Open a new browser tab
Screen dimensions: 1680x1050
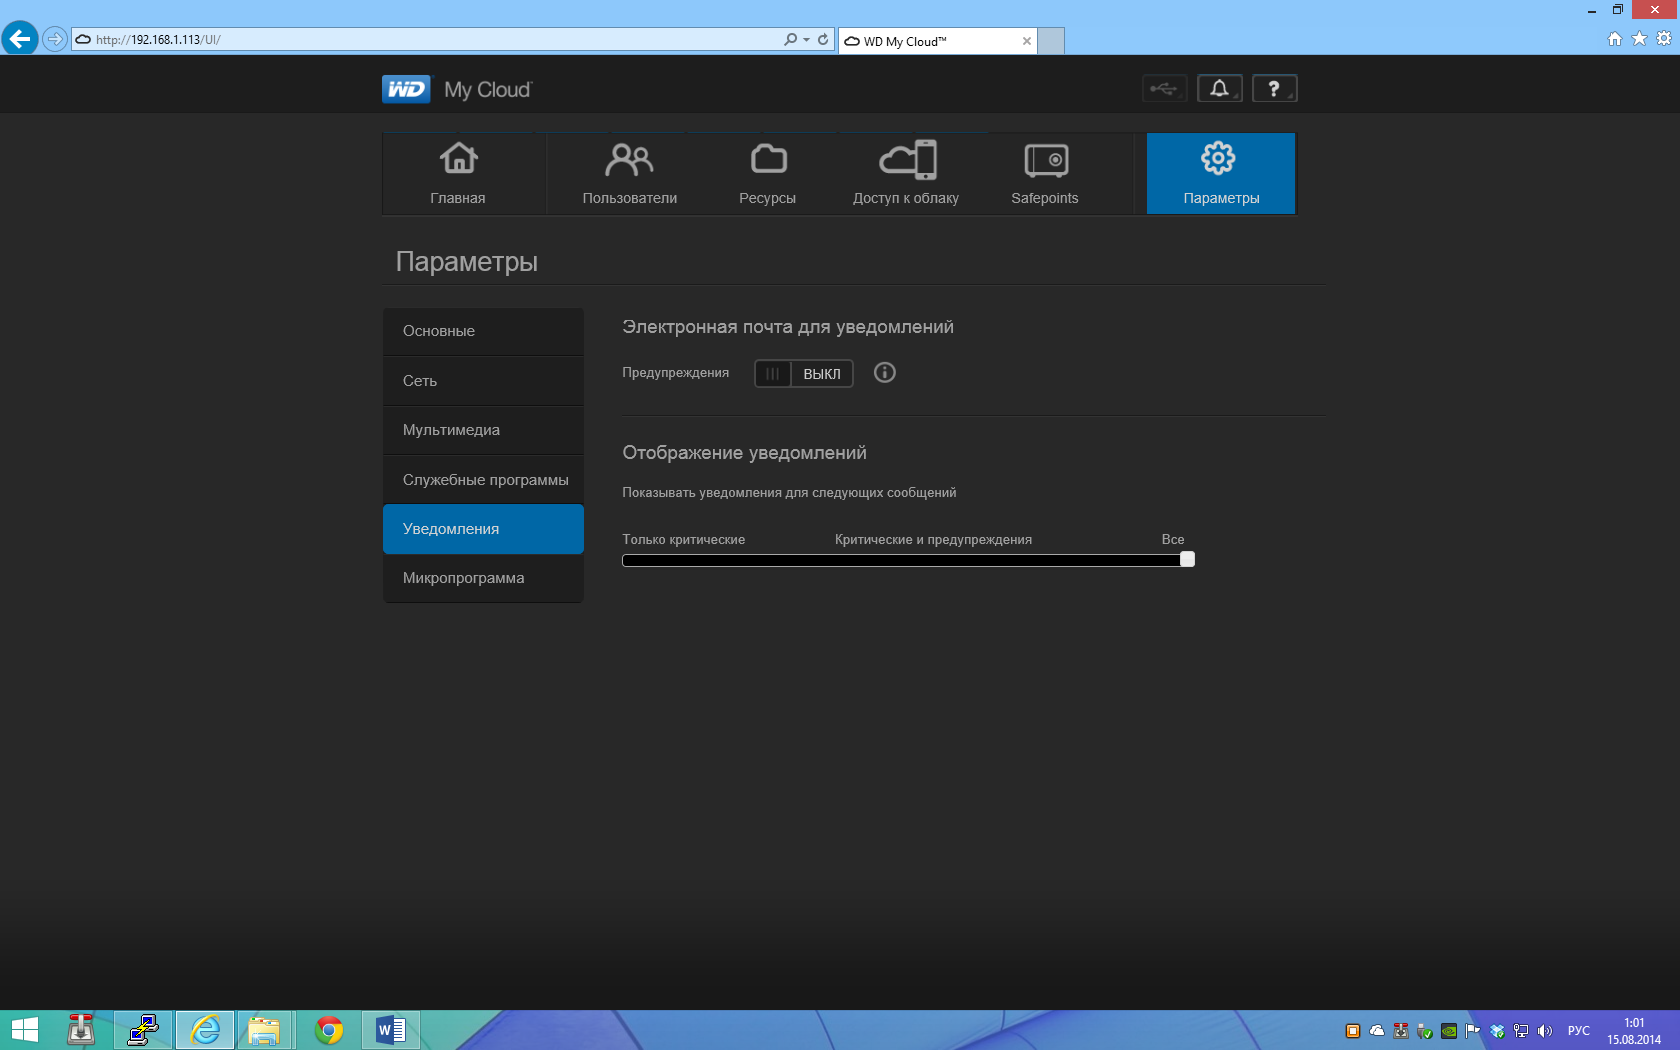coord(1051,41)
